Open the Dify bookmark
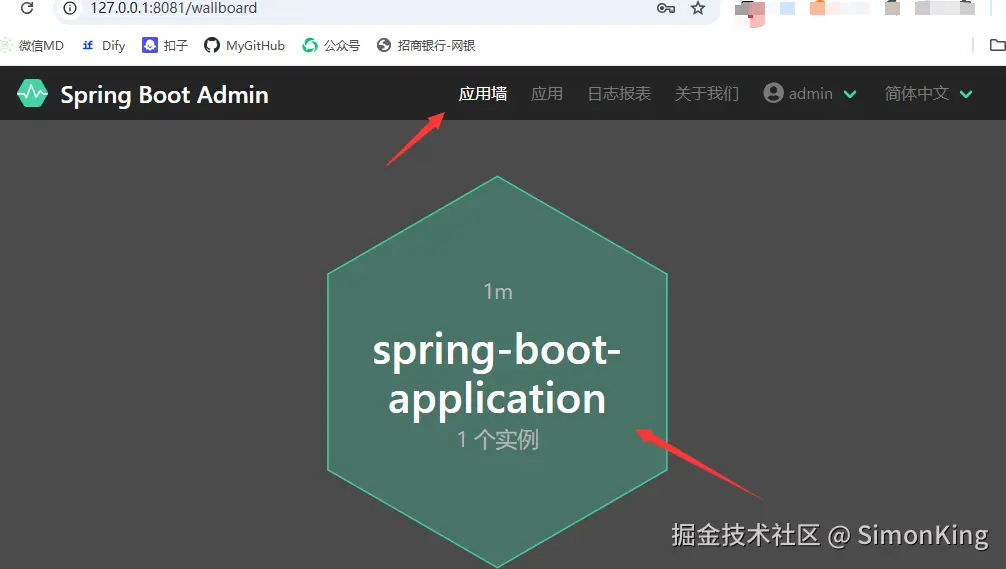The width and height of the screenshot is (1006, 569). click(x=103, y=46)
